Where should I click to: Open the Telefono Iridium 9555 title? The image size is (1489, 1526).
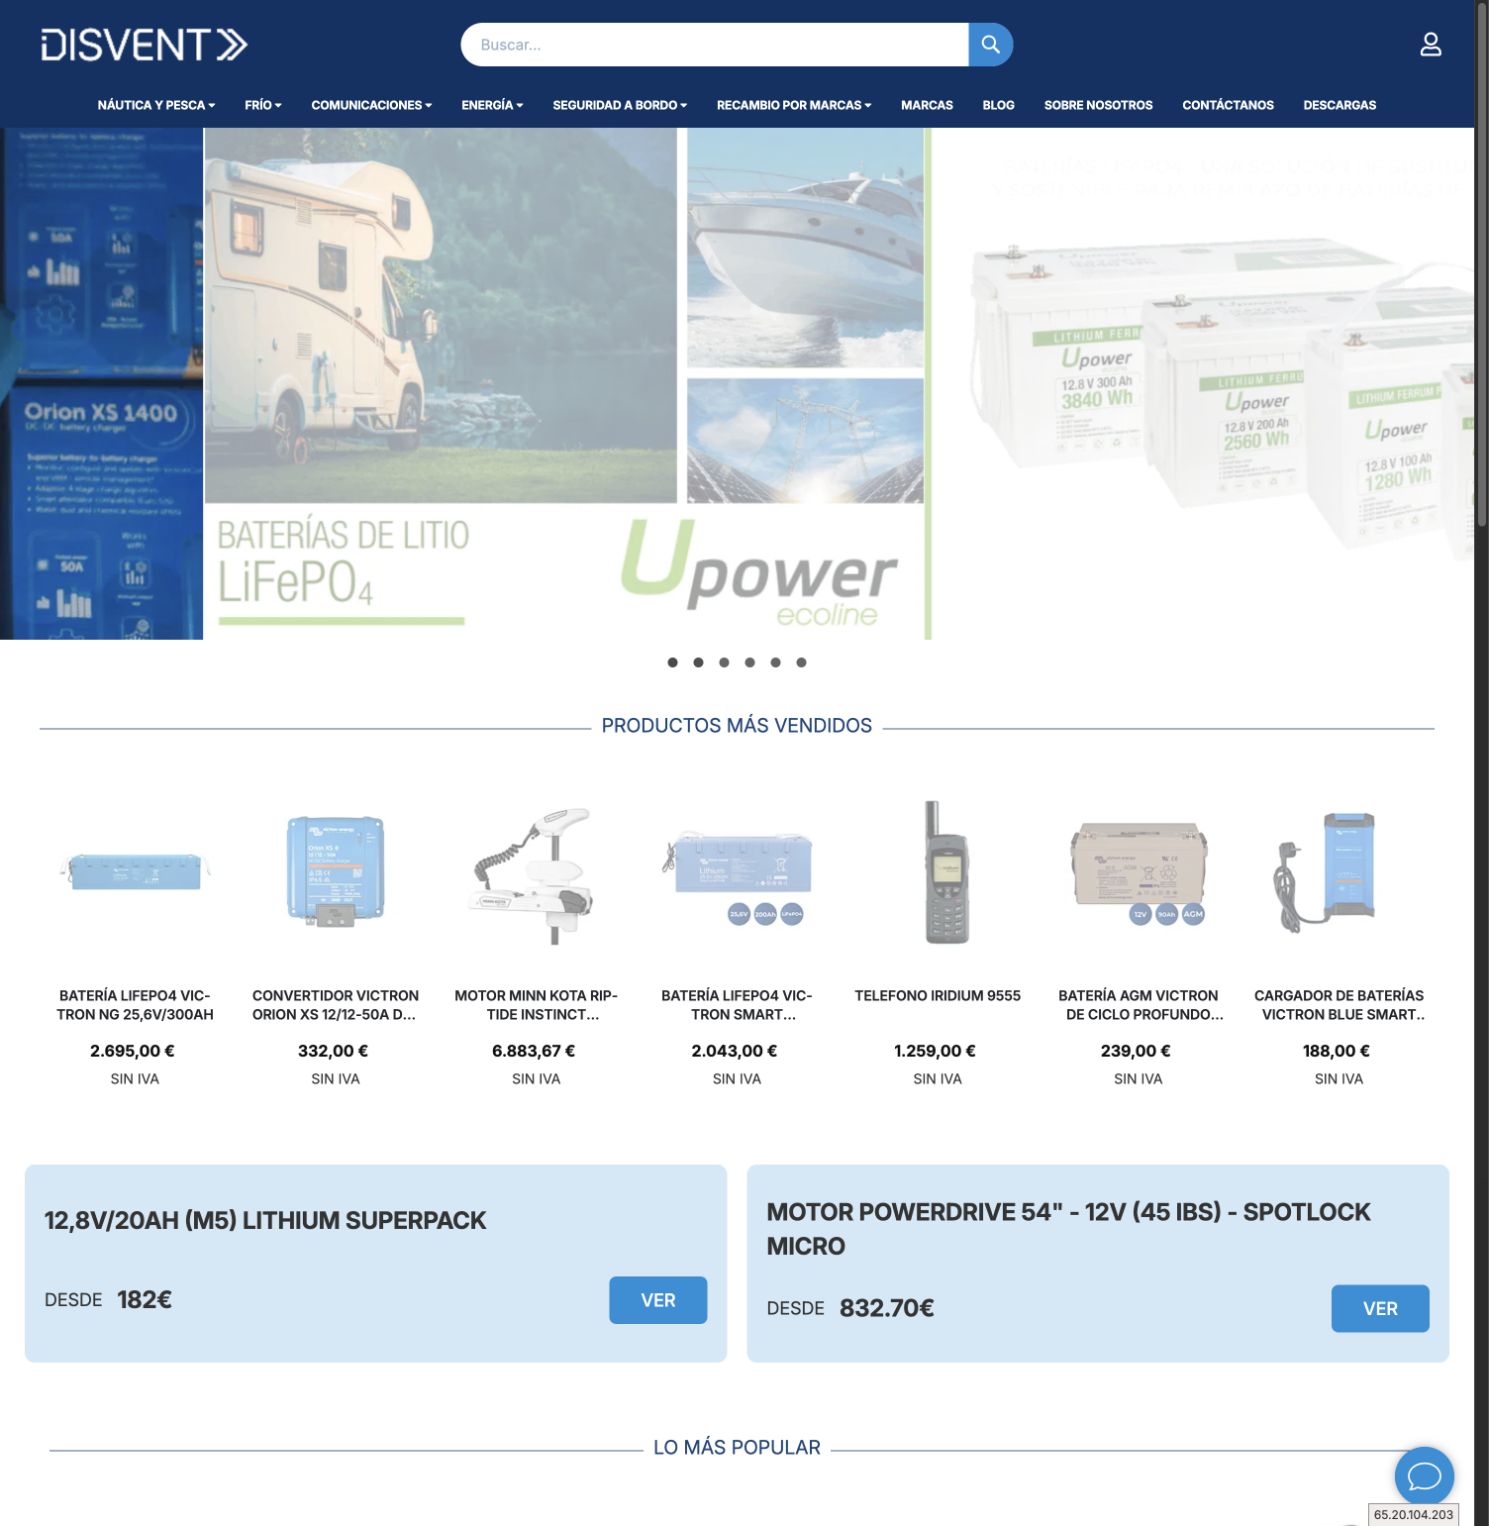[937, 996]
